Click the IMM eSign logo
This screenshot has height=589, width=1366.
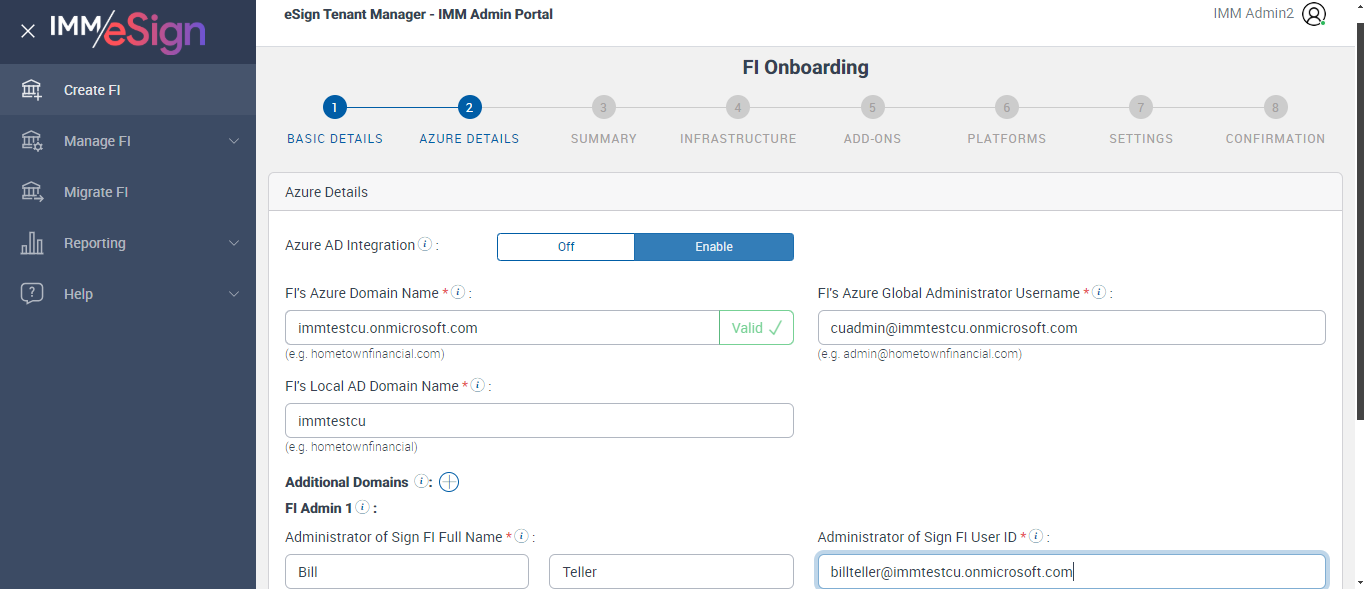point(127,31)
